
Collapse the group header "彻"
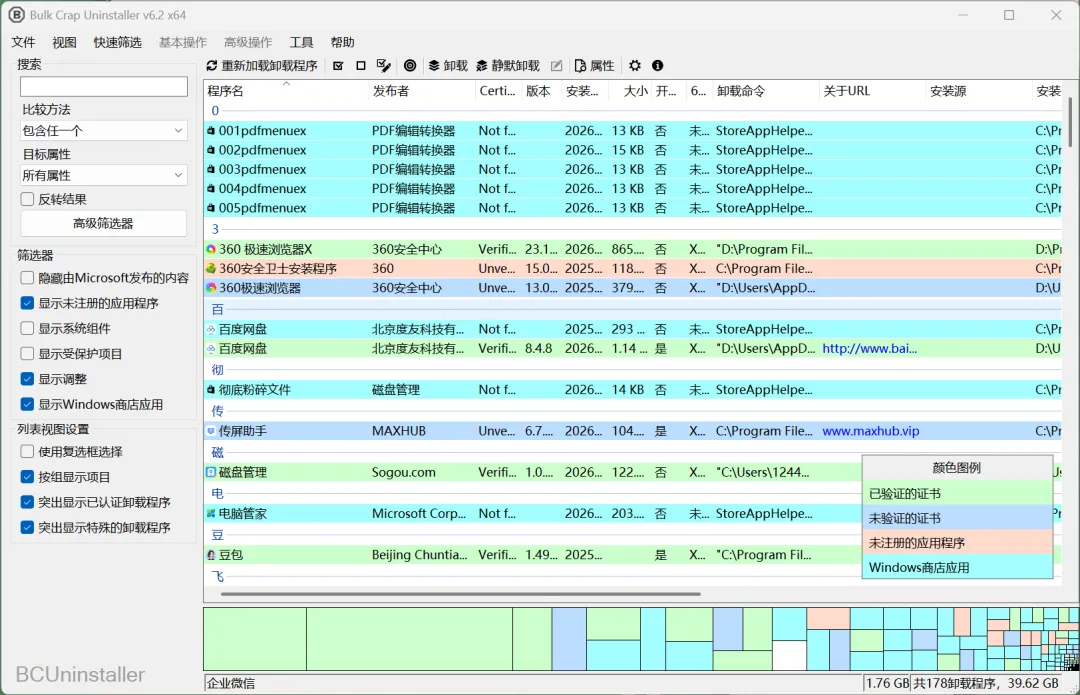218,370
